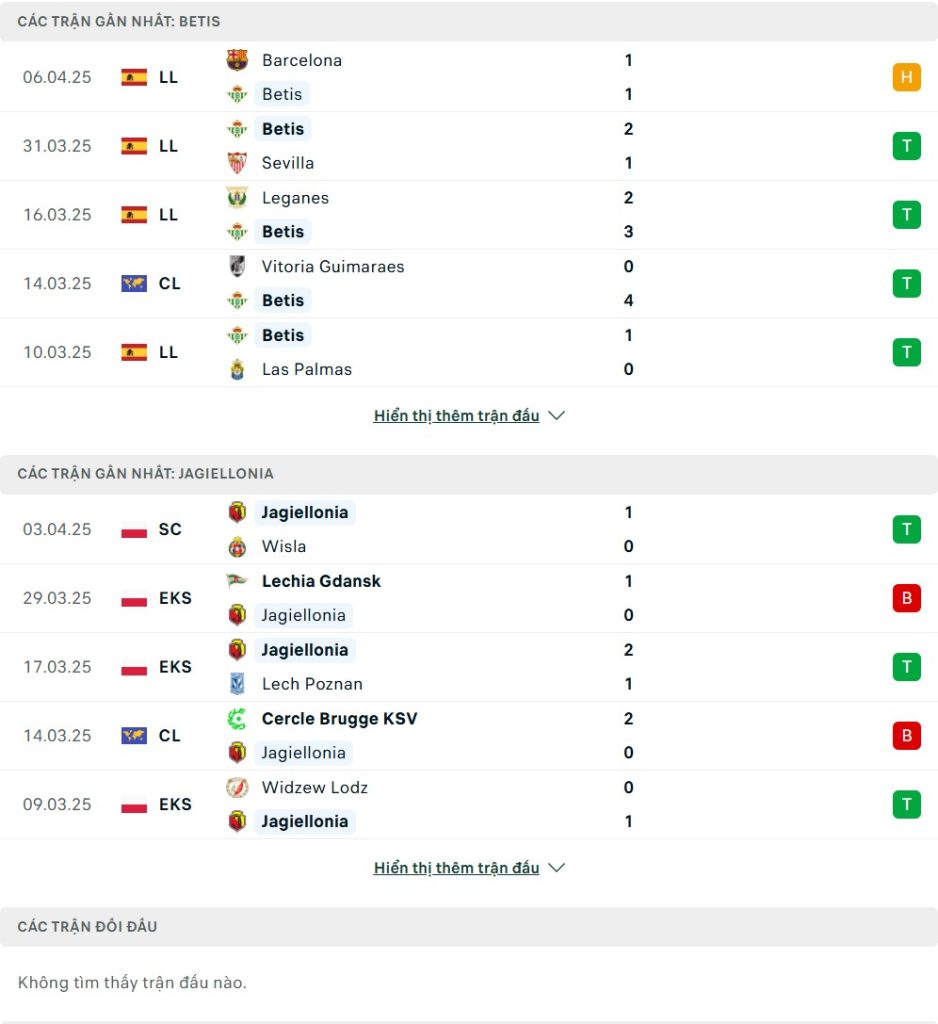Image resolution: width=938 pixels, height=1024 pixels.
Task: Click red B badge for Cercle Brugge match
Action: 907,735
